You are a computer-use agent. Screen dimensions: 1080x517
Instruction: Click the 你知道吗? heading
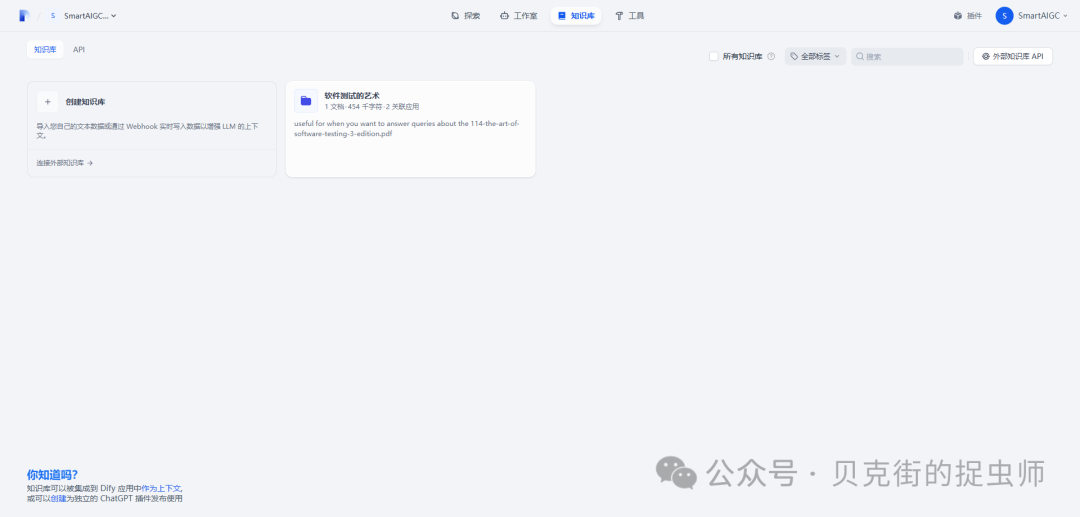(x=52, y=474)
